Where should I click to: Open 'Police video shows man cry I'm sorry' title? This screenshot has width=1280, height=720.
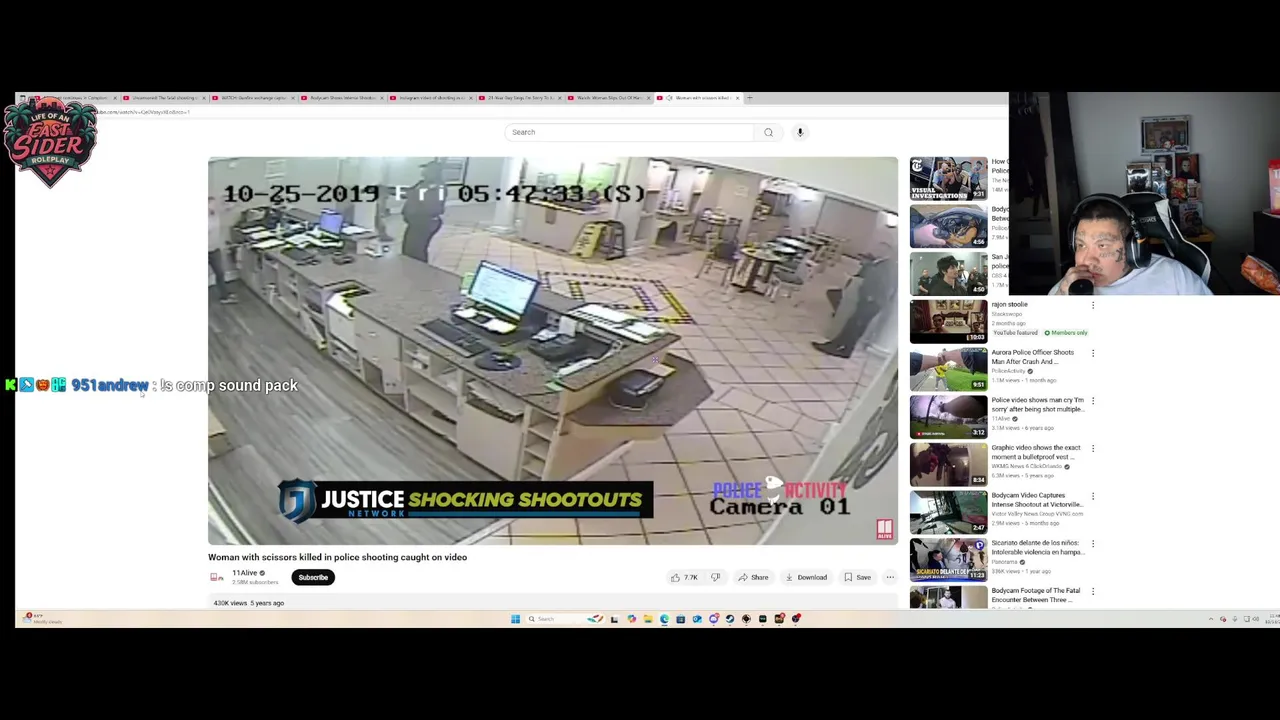point(1037,405)
